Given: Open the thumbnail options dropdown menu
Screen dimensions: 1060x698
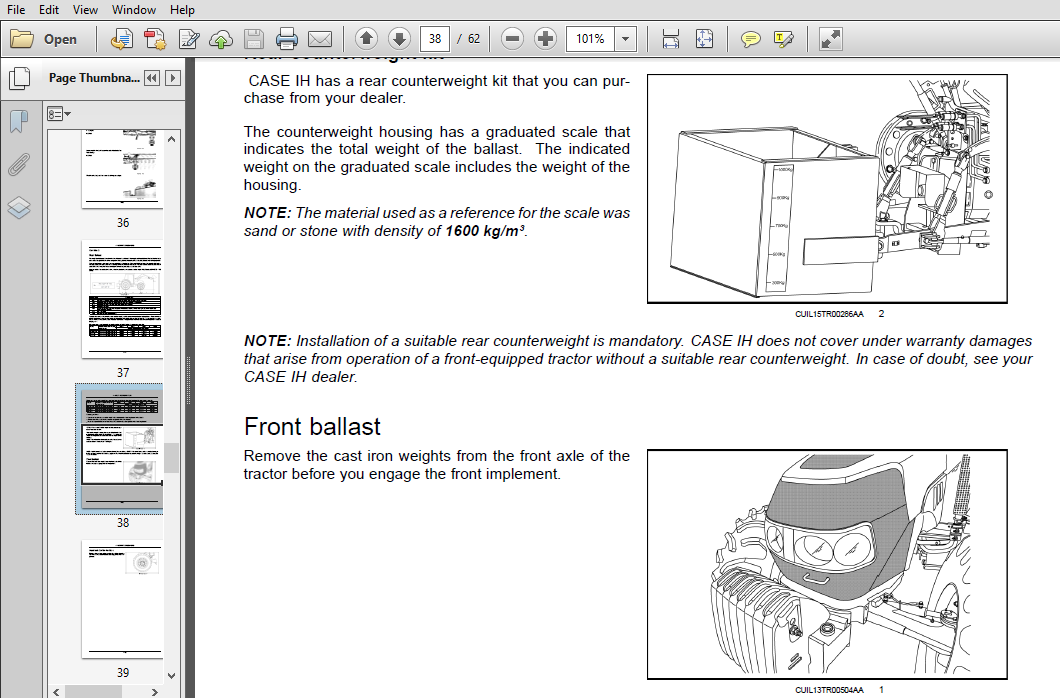Looking at the screenshot, I should 59,114.
